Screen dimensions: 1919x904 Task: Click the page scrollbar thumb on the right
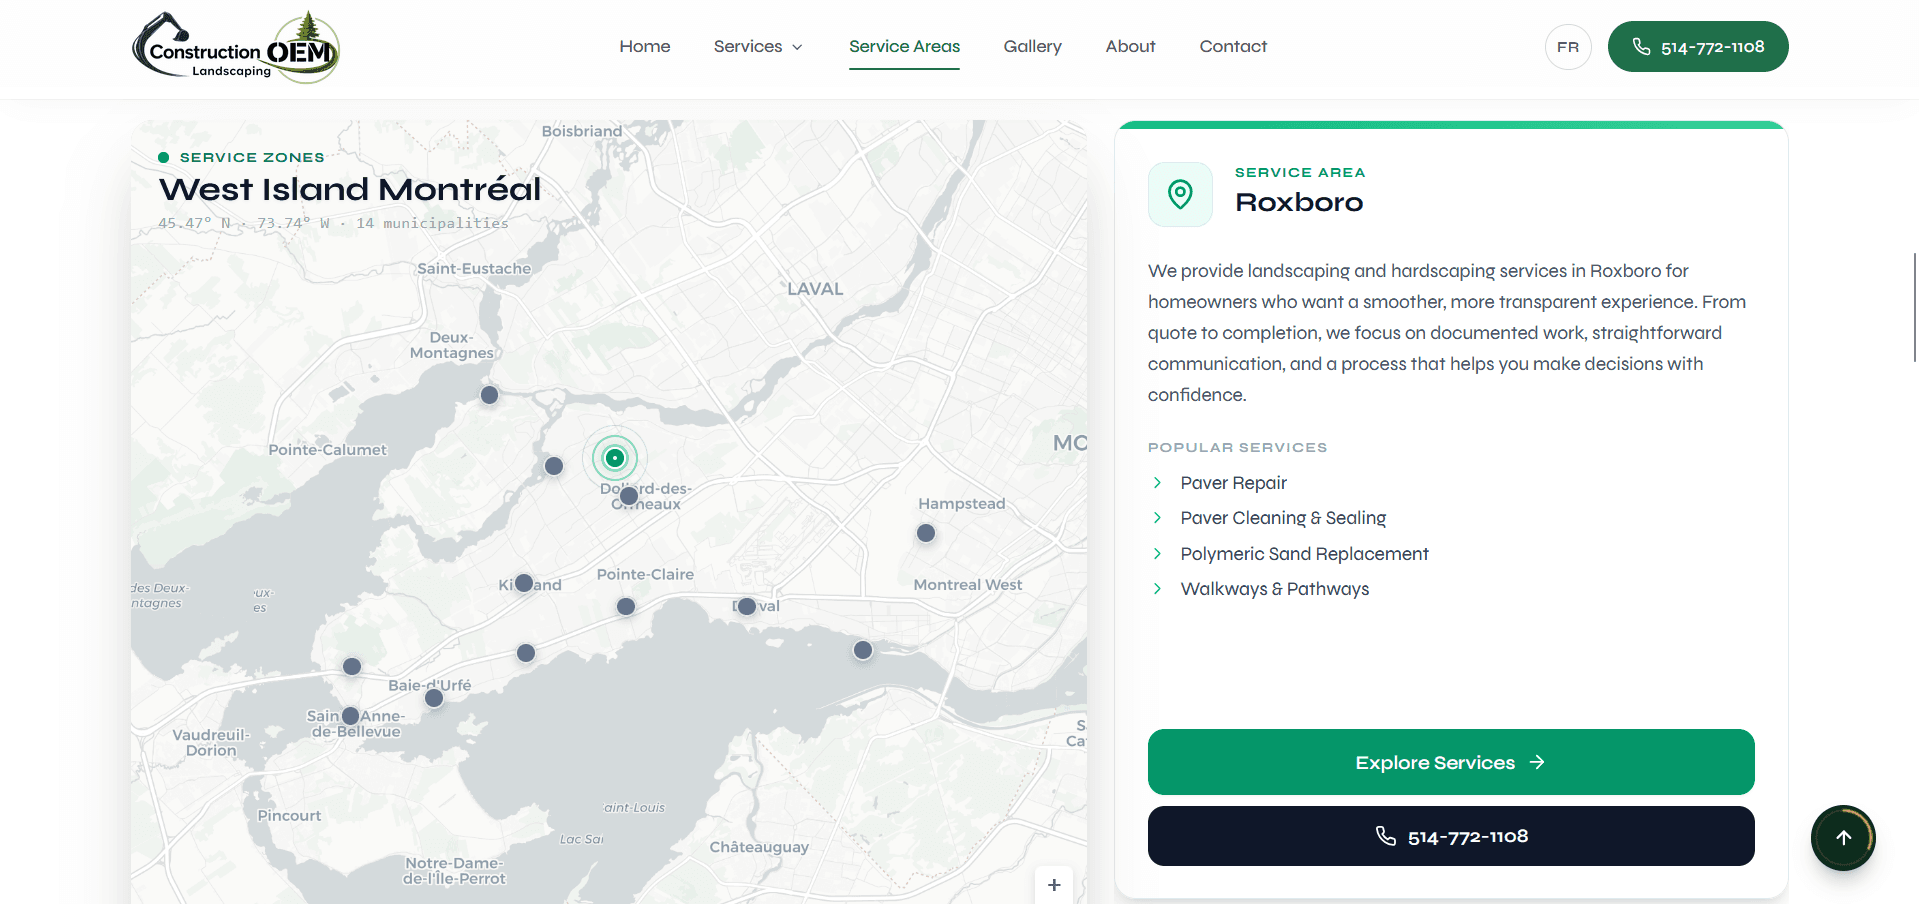(x=1914, y=307)
